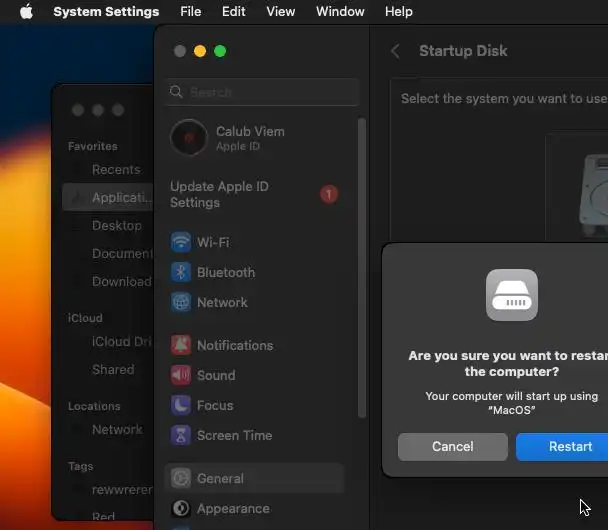The image size is (608, 530).
Task: Select Notifications label in sidebar
Action: (x=235, y=345)
